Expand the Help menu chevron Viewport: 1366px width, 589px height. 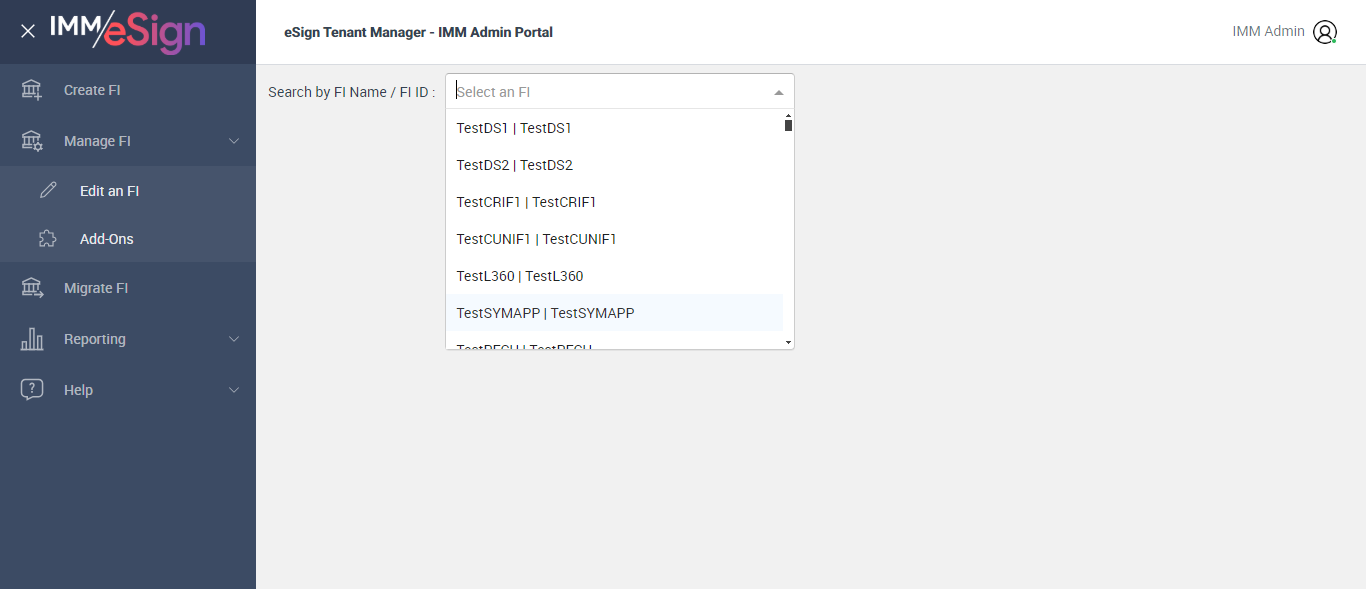click(x=234, y=390)
